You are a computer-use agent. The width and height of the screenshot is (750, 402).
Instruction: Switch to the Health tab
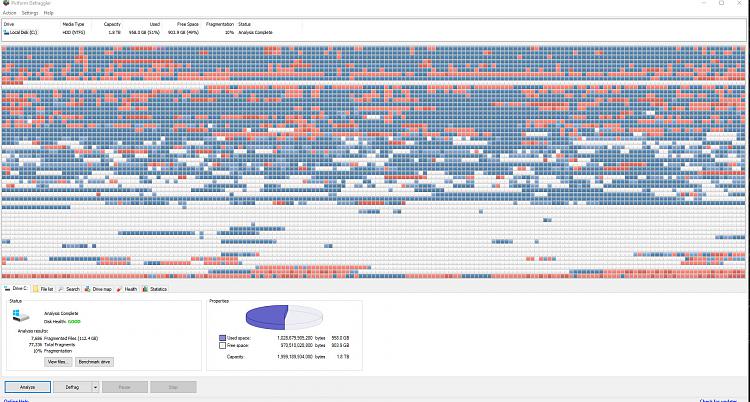[x=127, y=289]
